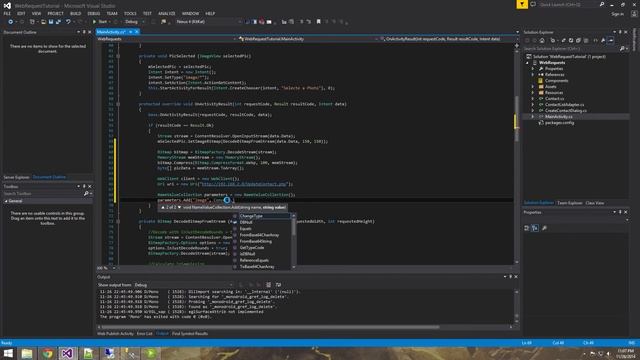Open Chrome from the Windows taskbar
The width and height of the screenshot is (640, 360).
click(47, 353)
